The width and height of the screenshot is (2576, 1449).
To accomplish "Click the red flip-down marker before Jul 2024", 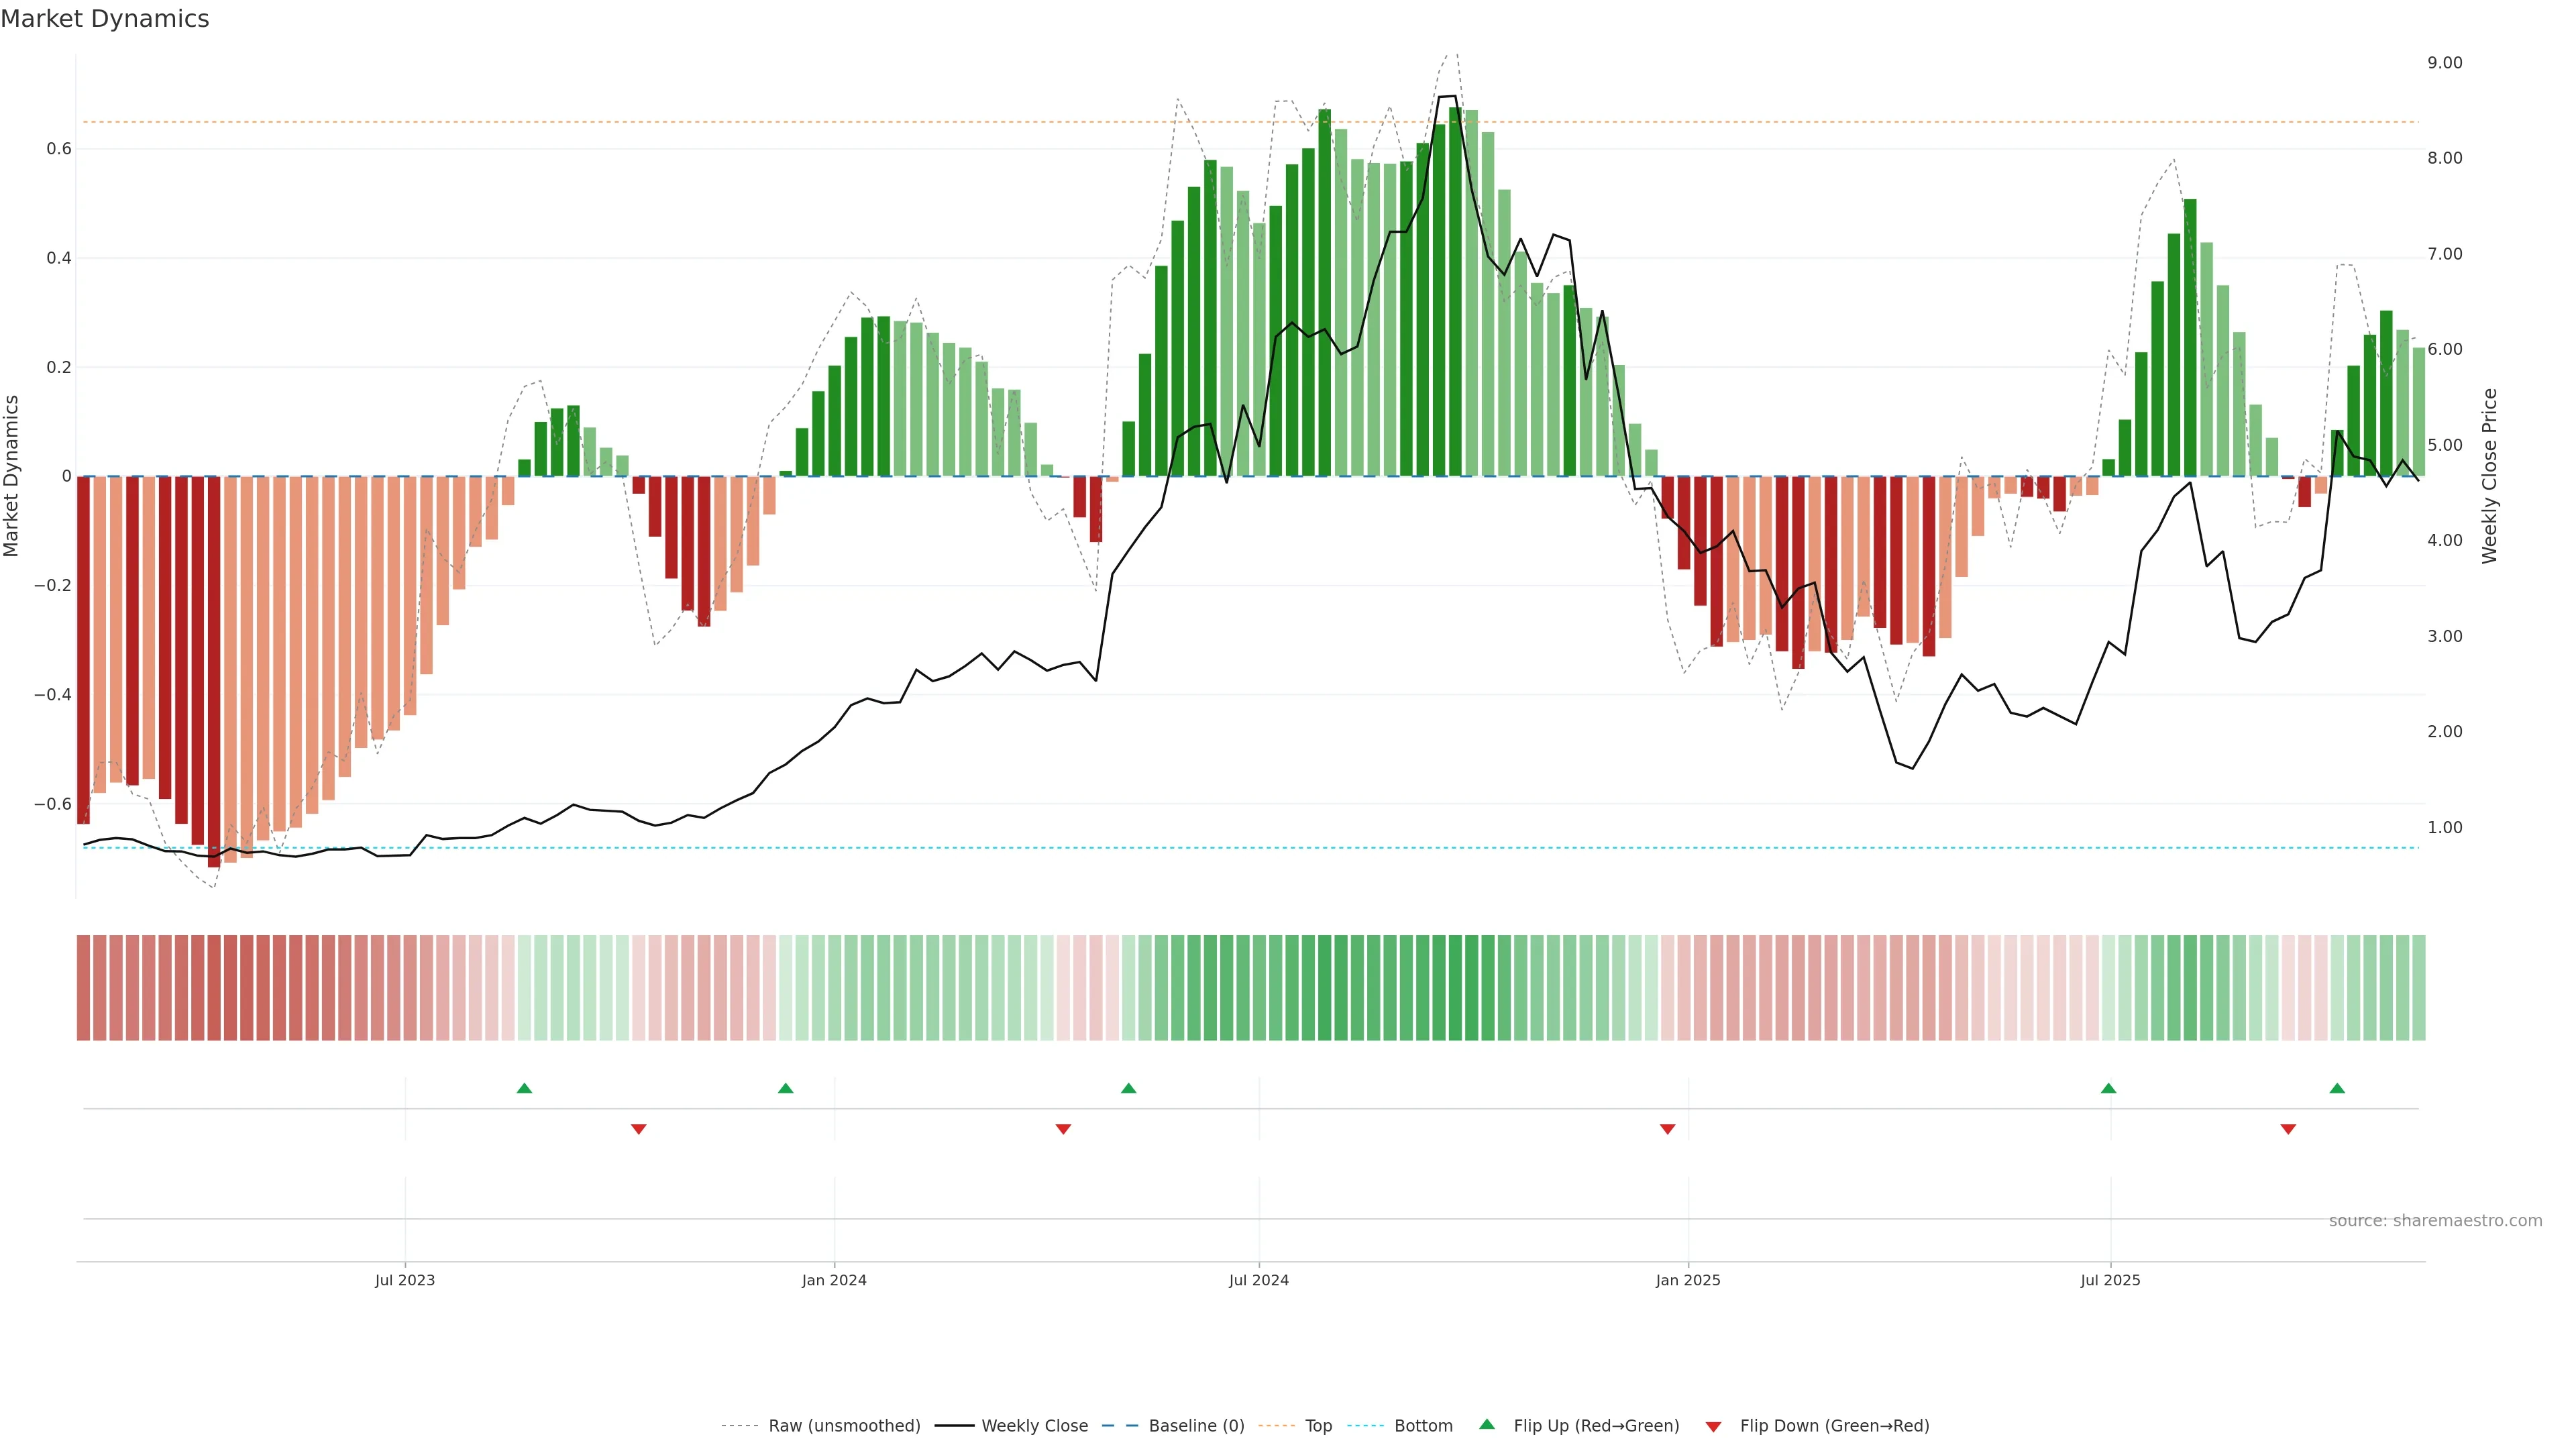I will (x=1063, y=1129).
